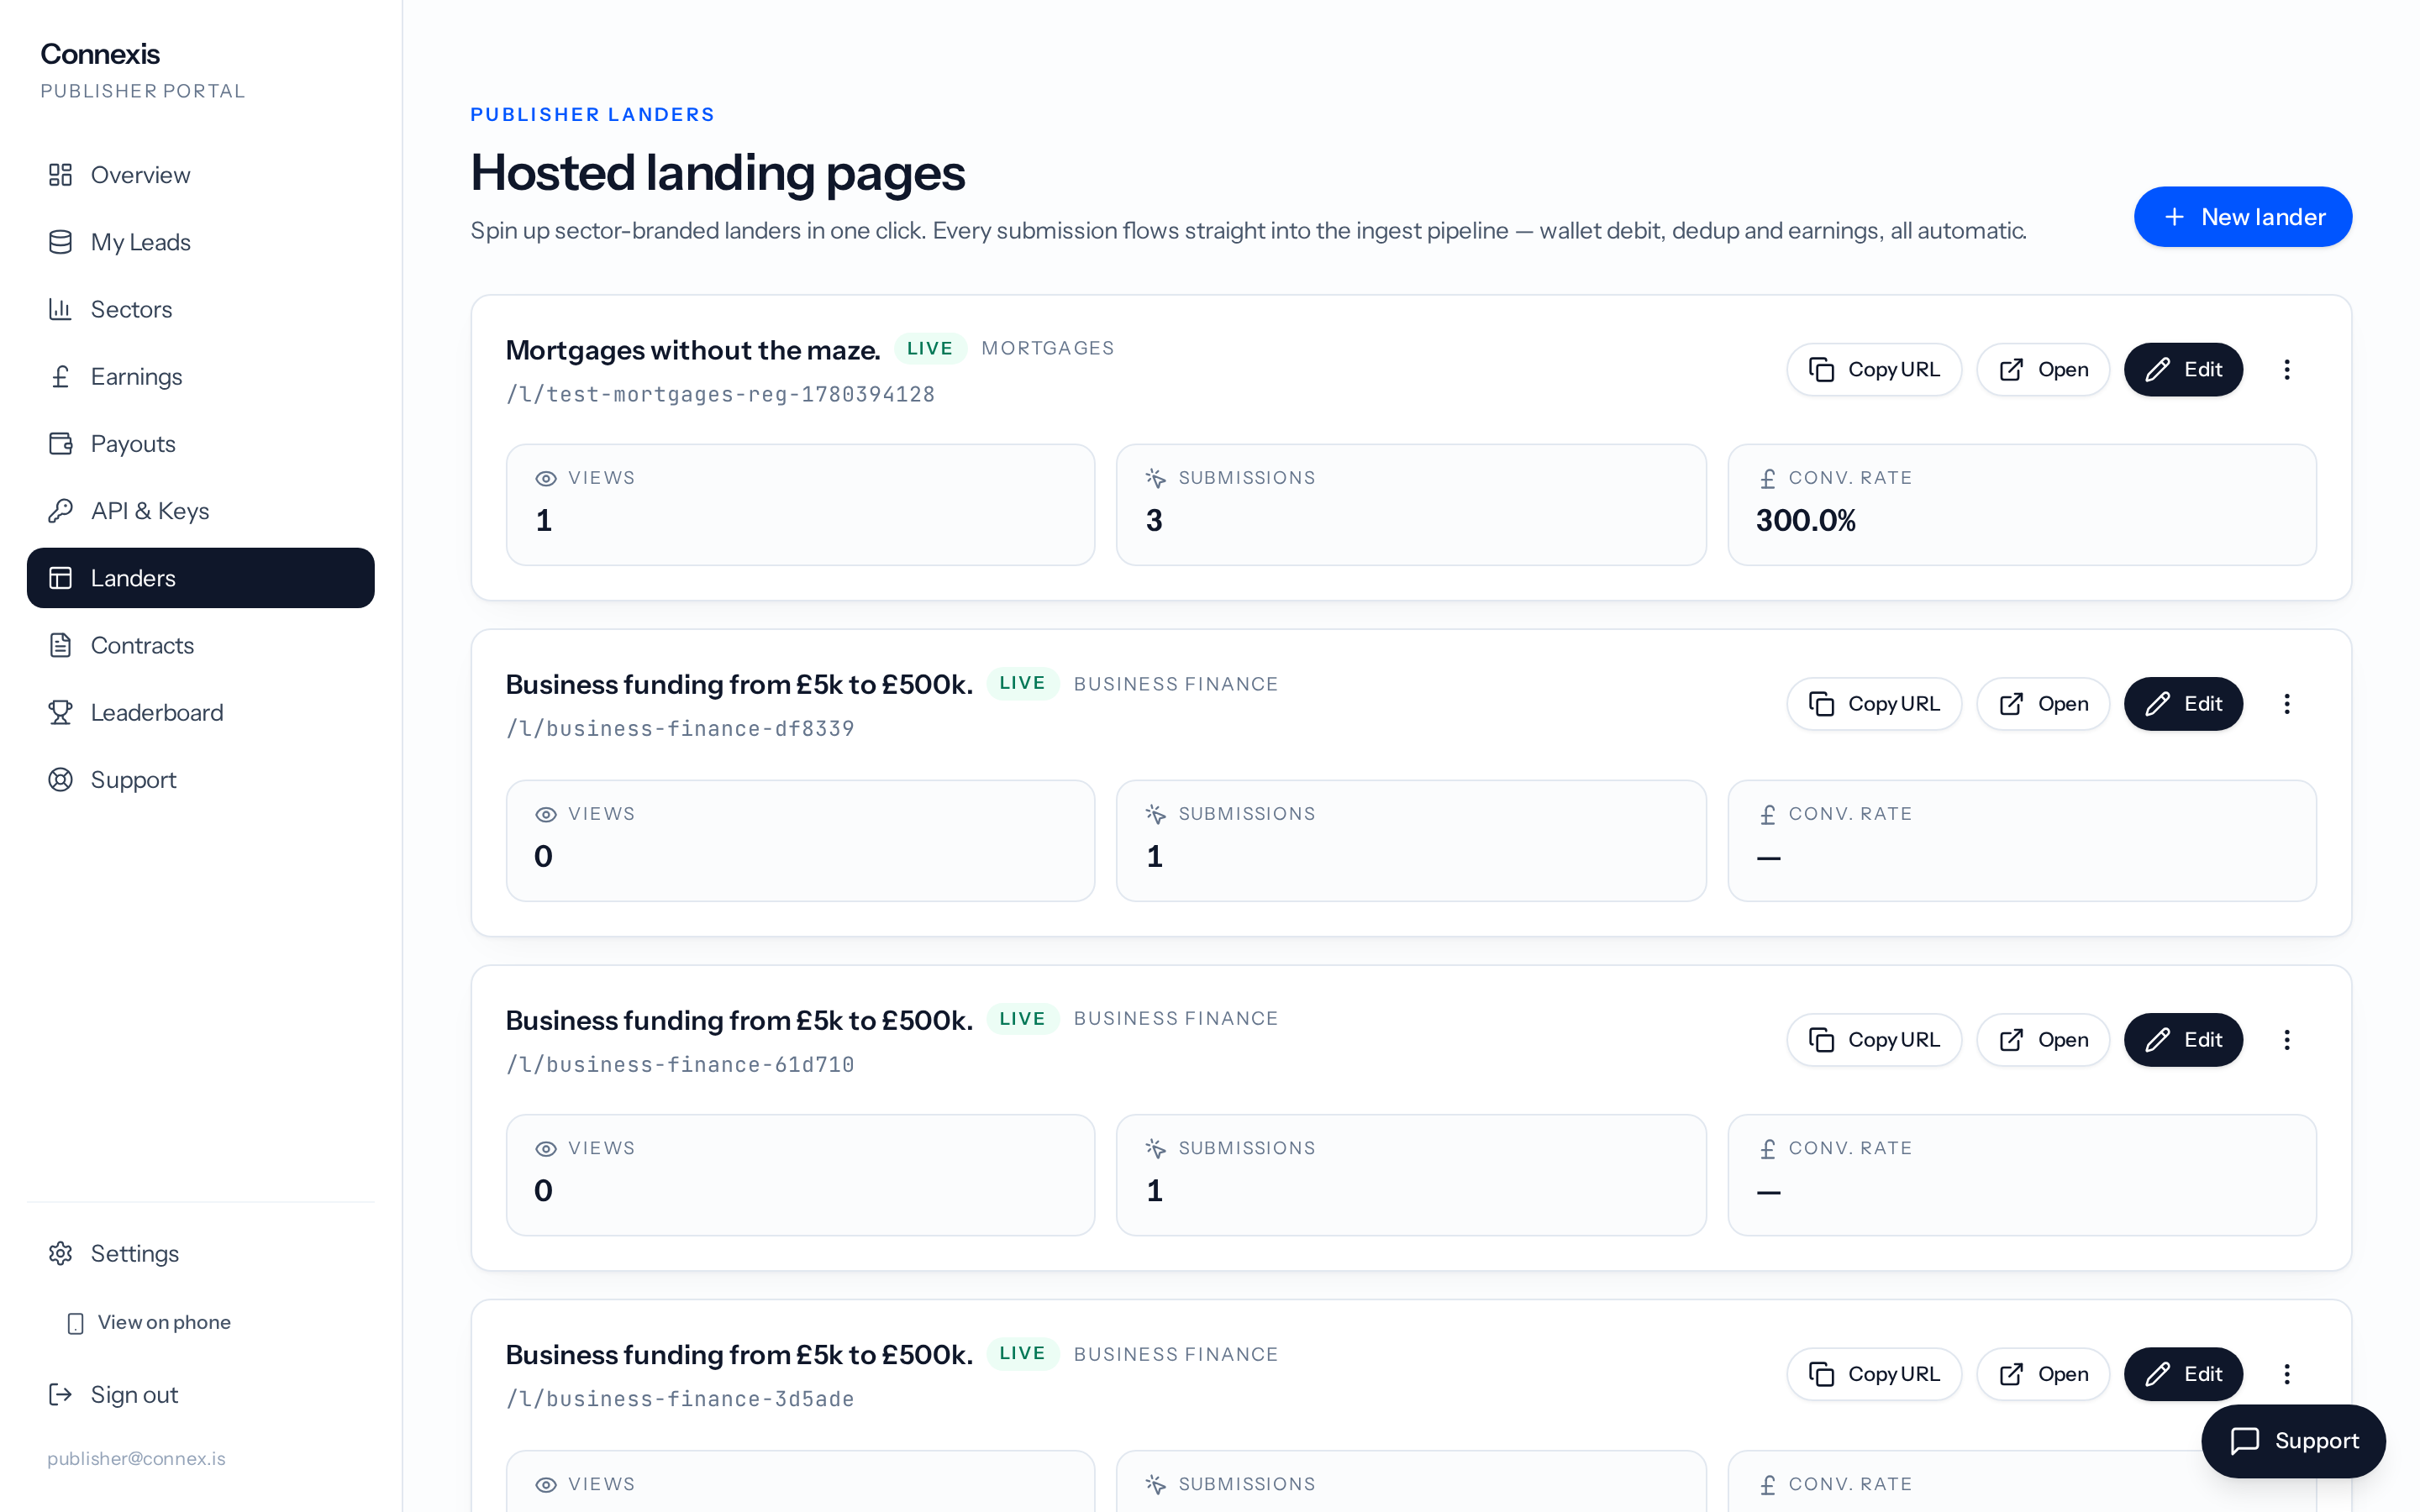
Task: Click the 300.0% conversion rate value
Action: [x=1805, y=520]
